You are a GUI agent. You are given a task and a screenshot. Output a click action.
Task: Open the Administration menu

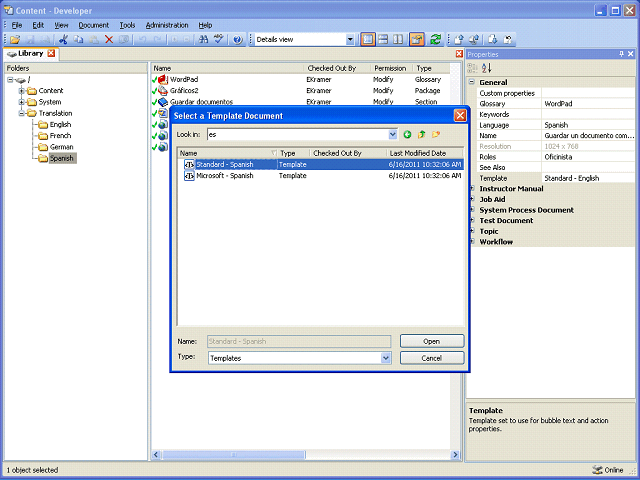(167, 25)
